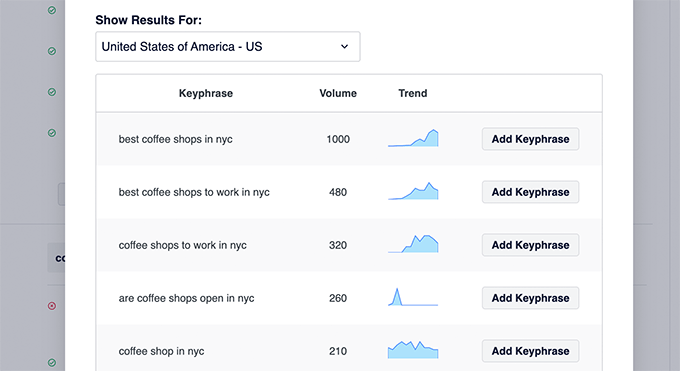Open the United States of America country dropdown
The height and width of the screenshot is (371, 680).
[x=228, y=46]
